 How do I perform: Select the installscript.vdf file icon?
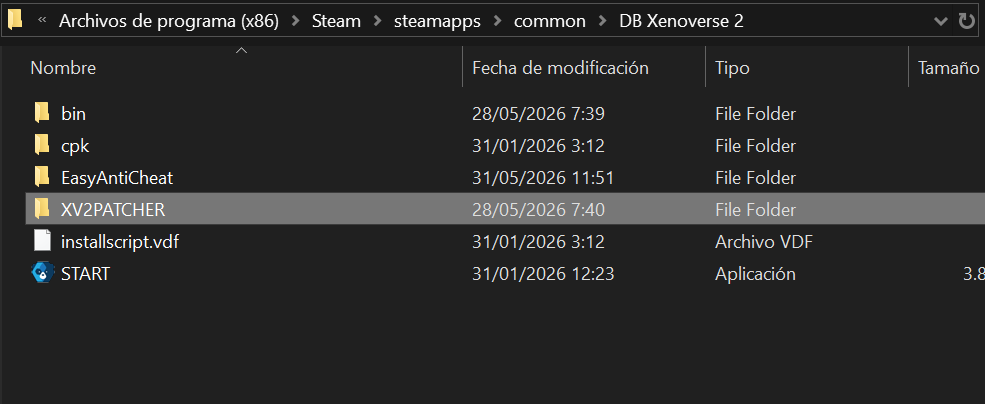(42, 241)
